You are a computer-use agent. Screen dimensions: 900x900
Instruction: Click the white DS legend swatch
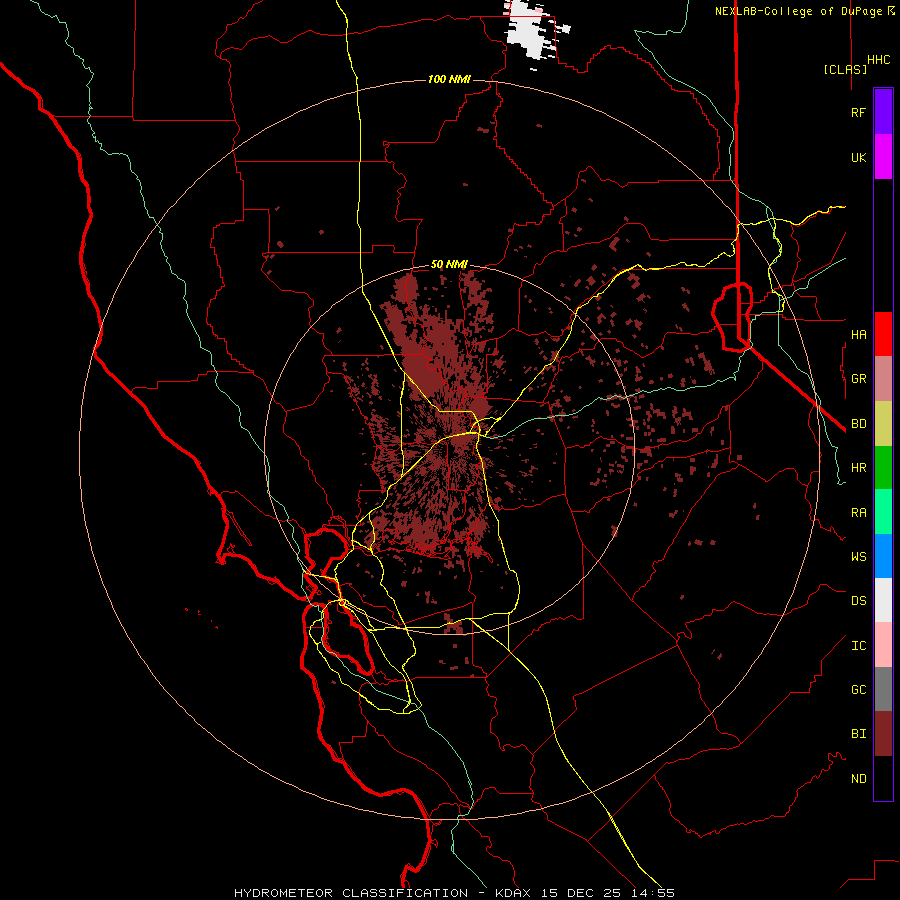[x=883, y=600]
